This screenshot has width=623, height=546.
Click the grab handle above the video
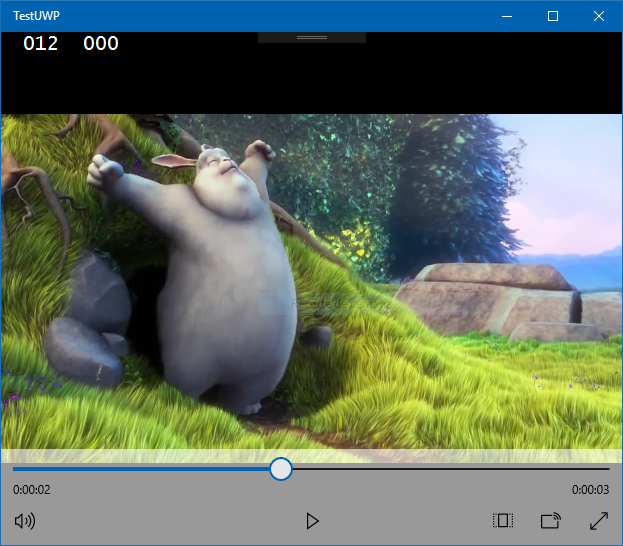312,38
